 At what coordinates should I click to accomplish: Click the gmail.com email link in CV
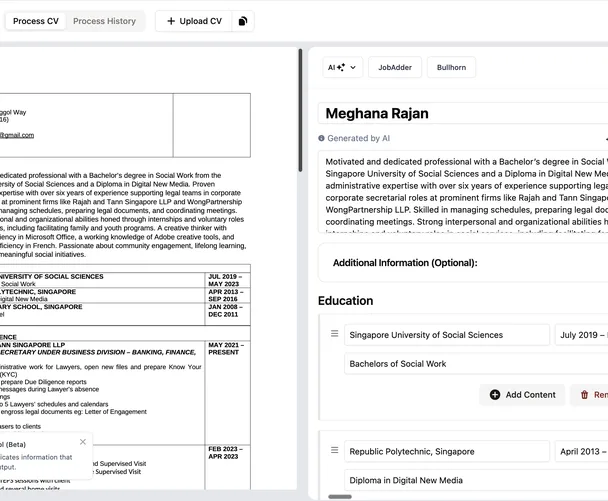point(17,135)
